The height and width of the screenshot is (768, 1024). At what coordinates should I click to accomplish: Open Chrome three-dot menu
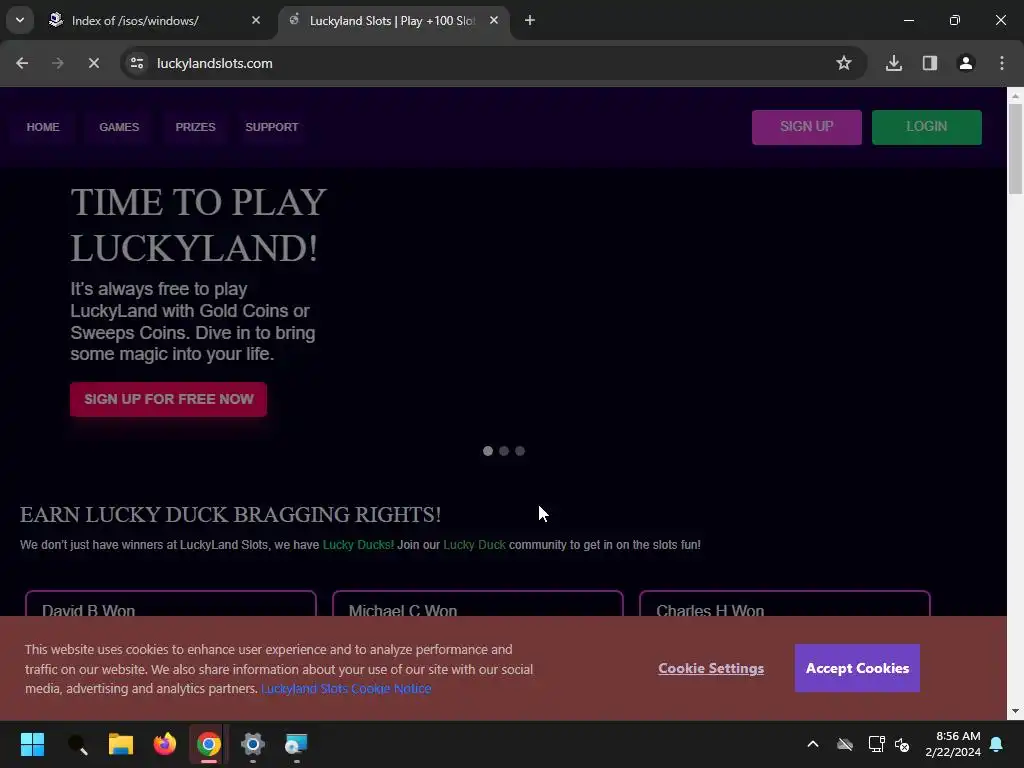click(1002, 63)
